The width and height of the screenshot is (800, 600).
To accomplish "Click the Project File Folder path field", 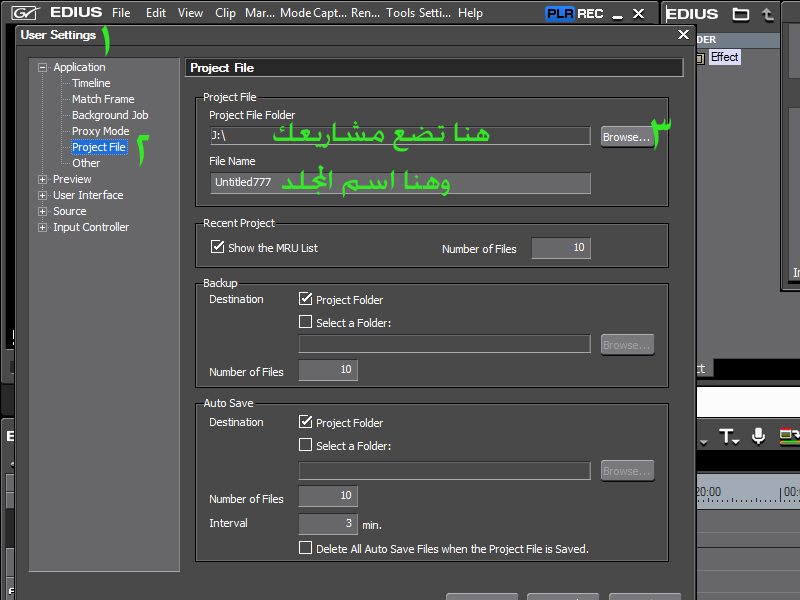I will pos(401,136).
